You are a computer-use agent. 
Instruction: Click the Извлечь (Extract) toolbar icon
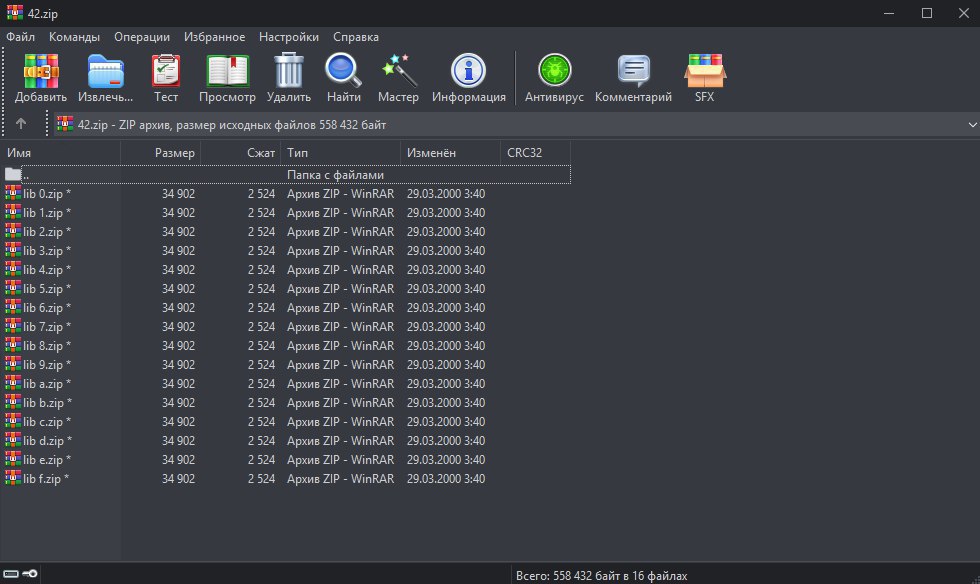pos(106,71)
